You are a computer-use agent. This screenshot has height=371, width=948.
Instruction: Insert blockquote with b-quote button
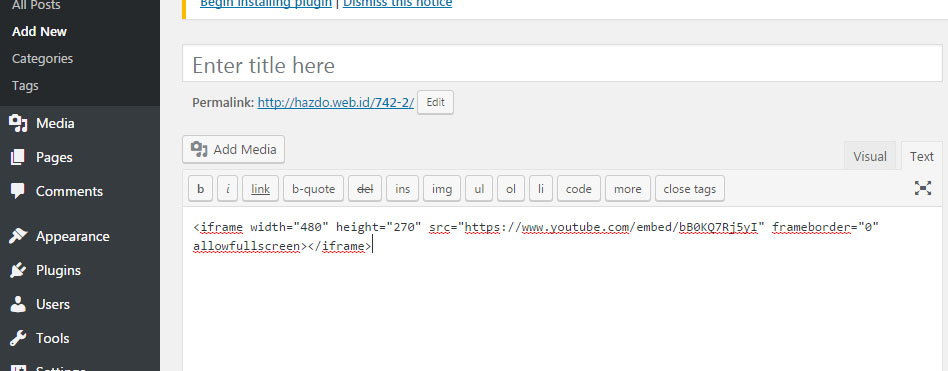313,189
